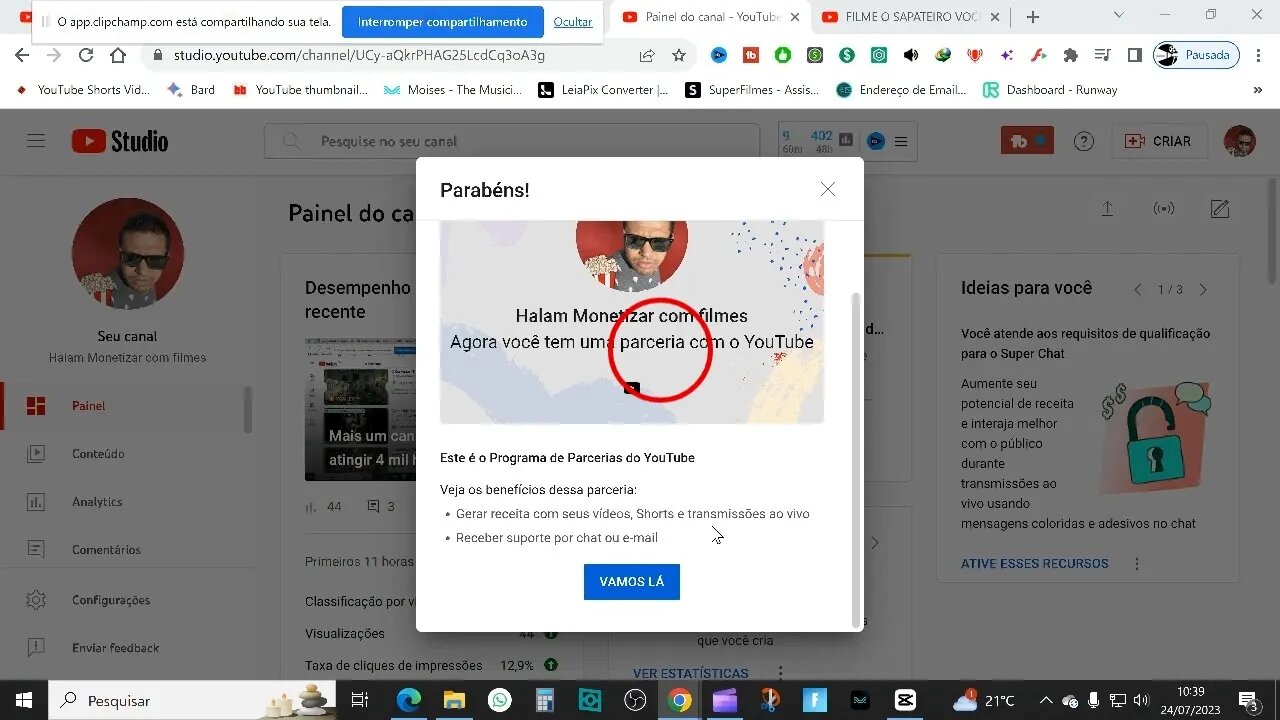Click the YouTube Studio logo
The height and width of the screenshot is (720, 1280).
click(x=120, y=141)
